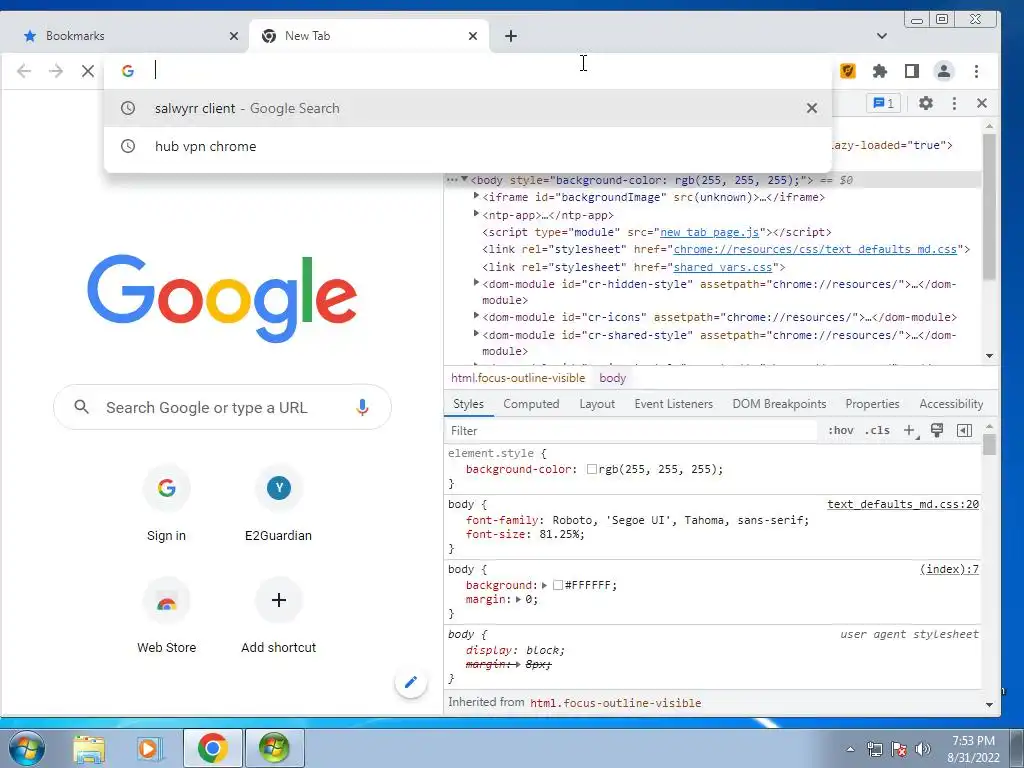1024x768 pixels.
Task: Select the hub vpn chrome suggestion
Action: [468, 146]
